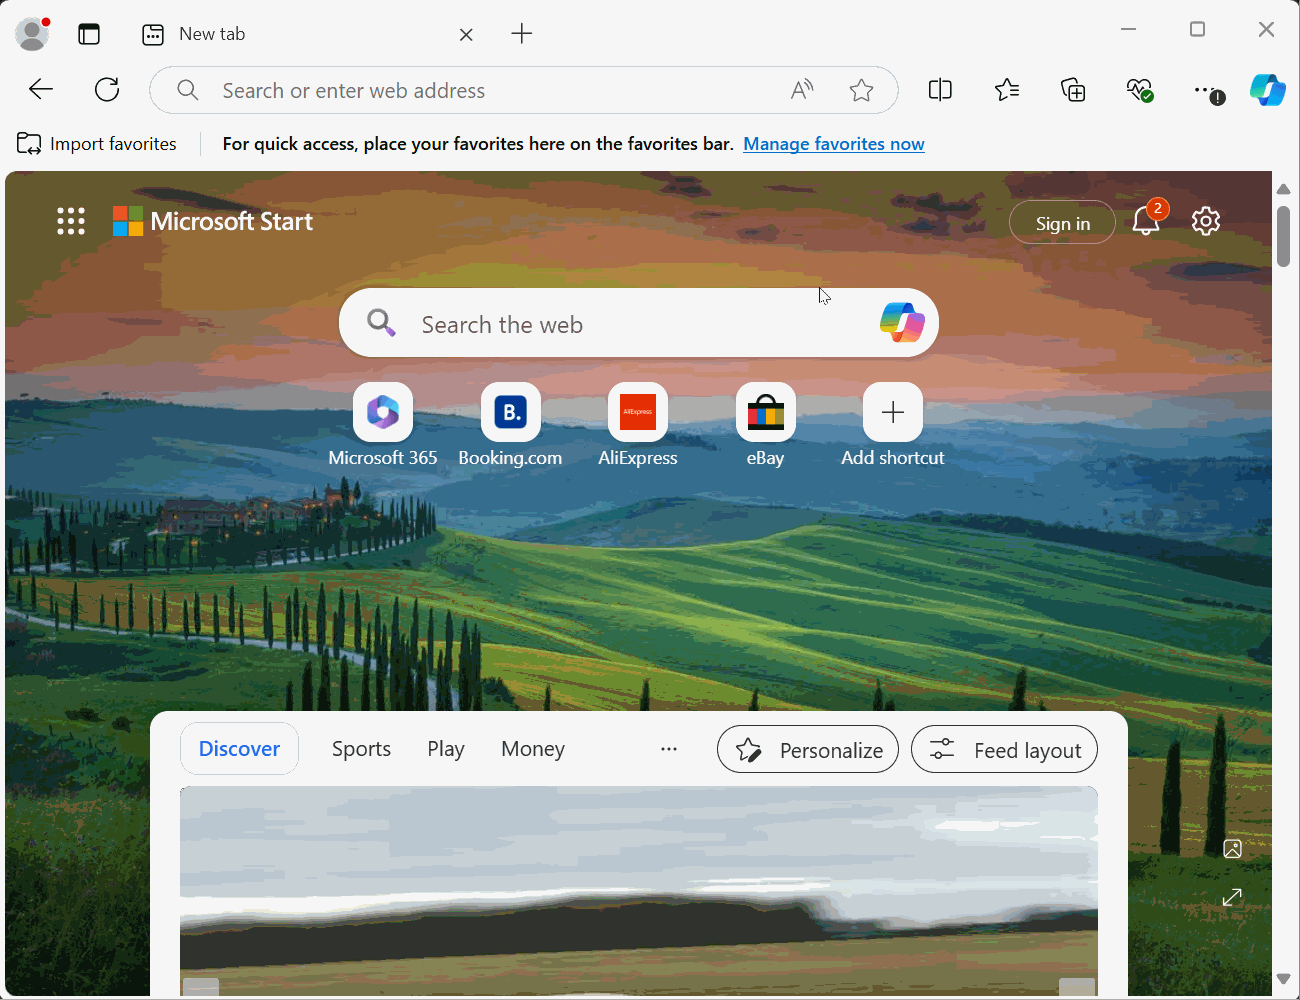The image size is (1300, 1000).
Task: Open the Feed layout options
Action: pyautogui.click(x=1004, y=750)
